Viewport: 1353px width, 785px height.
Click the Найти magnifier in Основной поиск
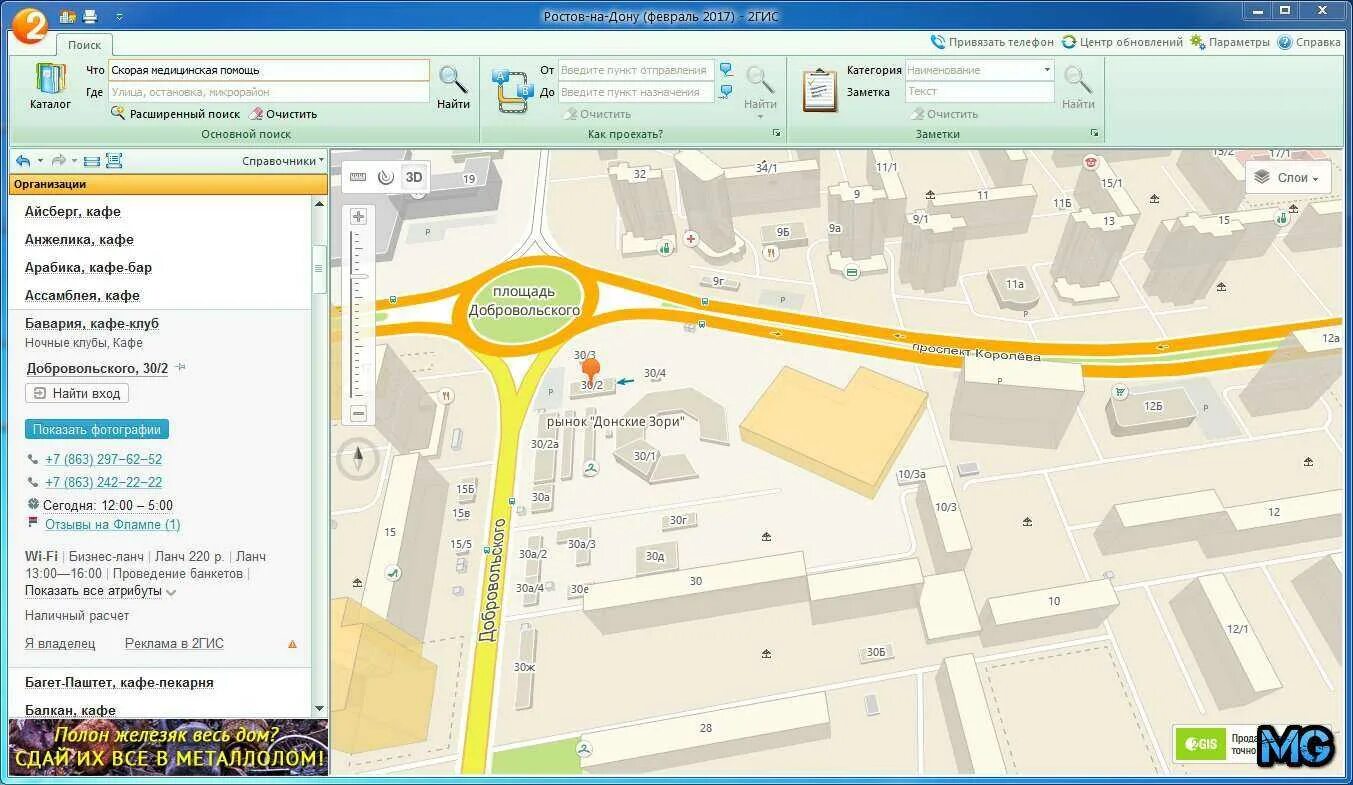pyautogui.click(x=453, y=87)
